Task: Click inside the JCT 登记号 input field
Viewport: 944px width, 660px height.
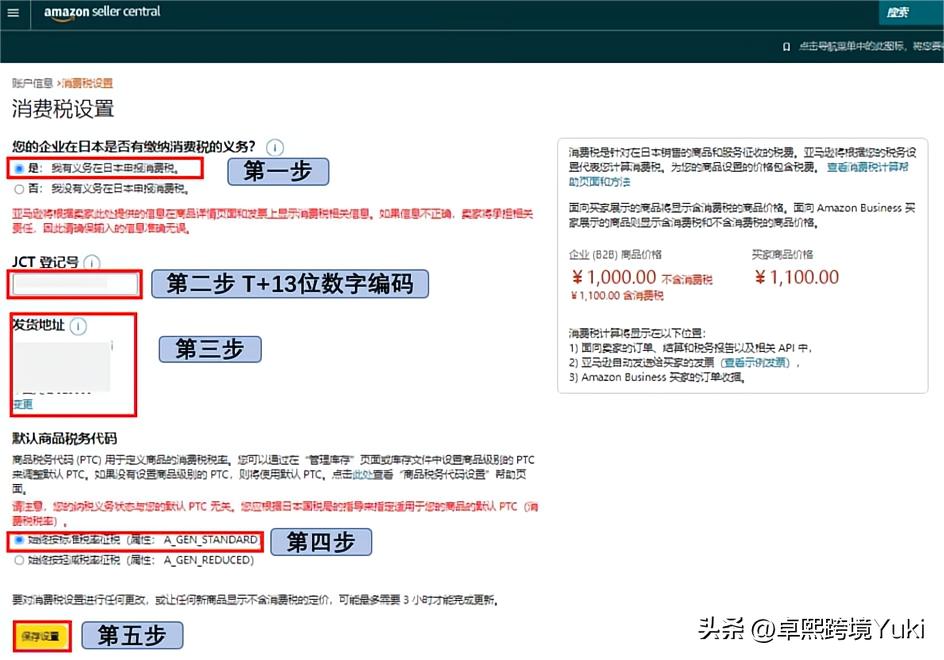Action: click(x=73, y=284)
